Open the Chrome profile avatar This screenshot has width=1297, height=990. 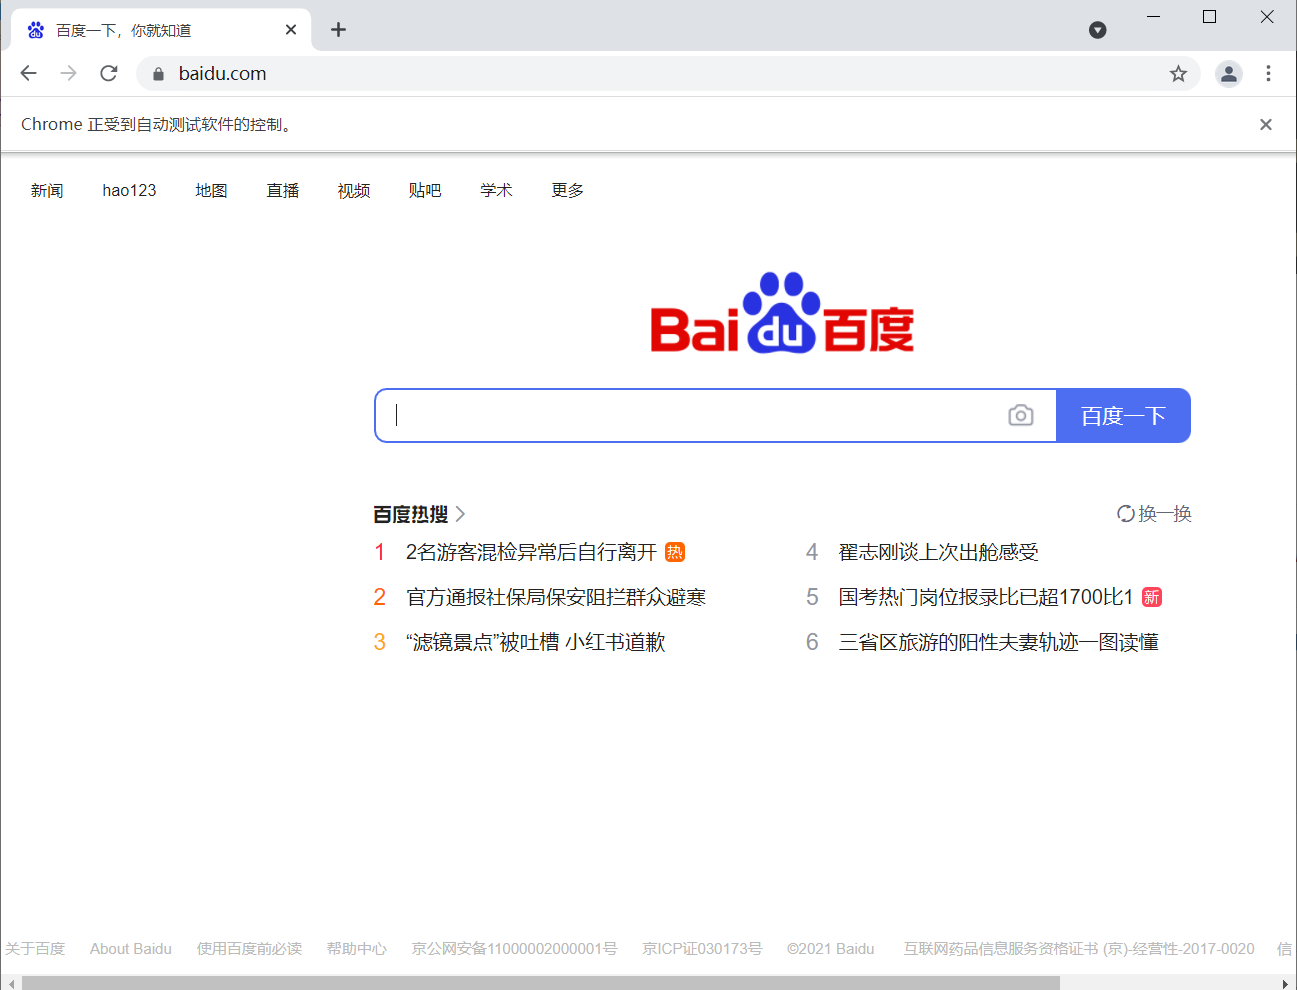tap(1229, 73)
